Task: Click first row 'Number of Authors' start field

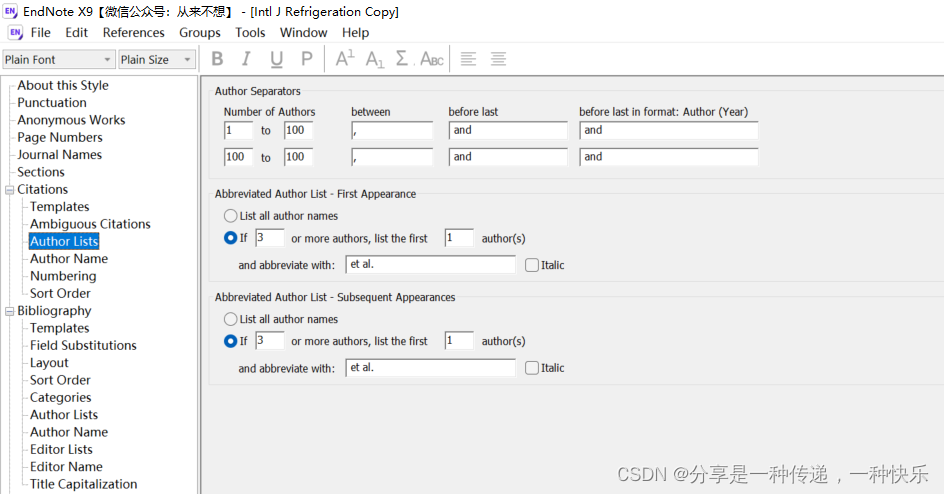Action: click(238, 131)
